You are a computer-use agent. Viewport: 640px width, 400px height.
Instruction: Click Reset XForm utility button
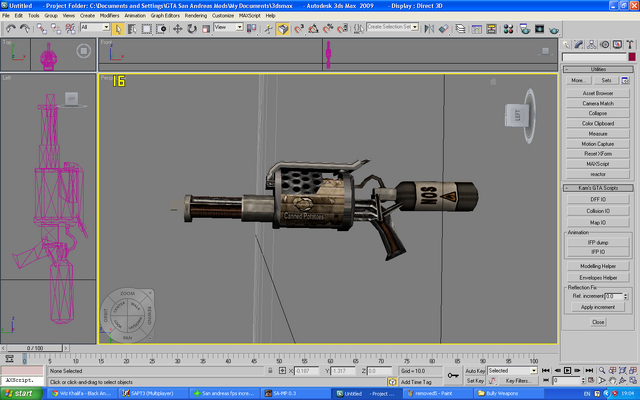(x=598, y=153)
